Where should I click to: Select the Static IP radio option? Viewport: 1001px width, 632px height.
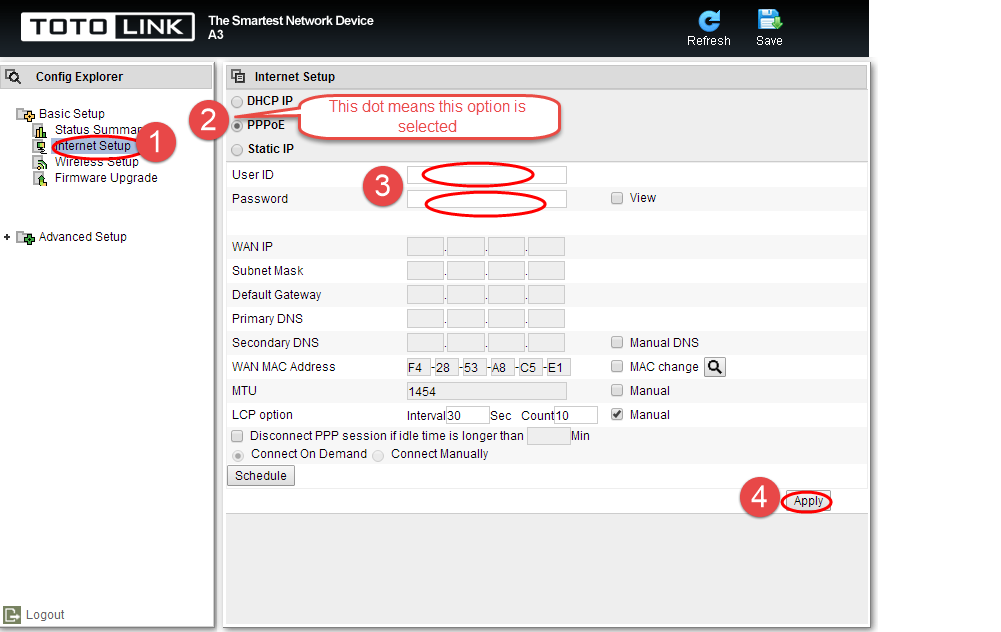click(237, 150)
